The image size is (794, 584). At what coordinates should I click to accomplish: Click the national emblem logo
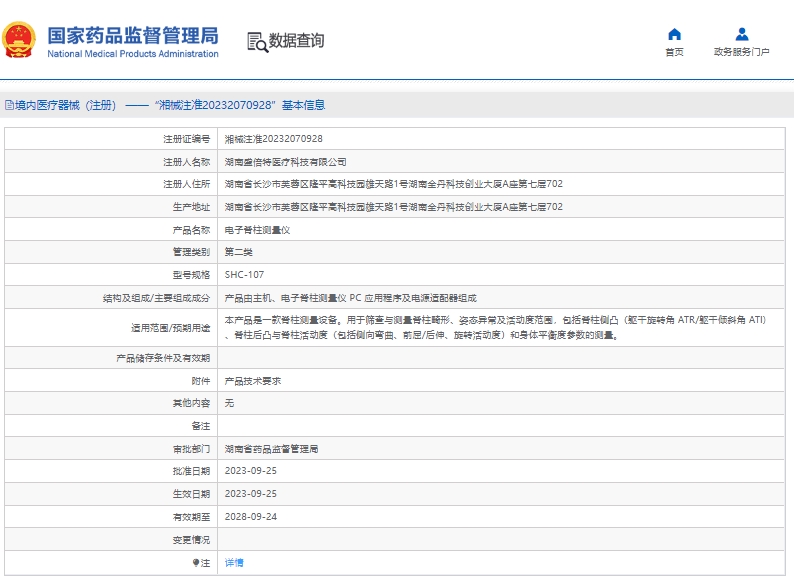click(x=21, y=39)
